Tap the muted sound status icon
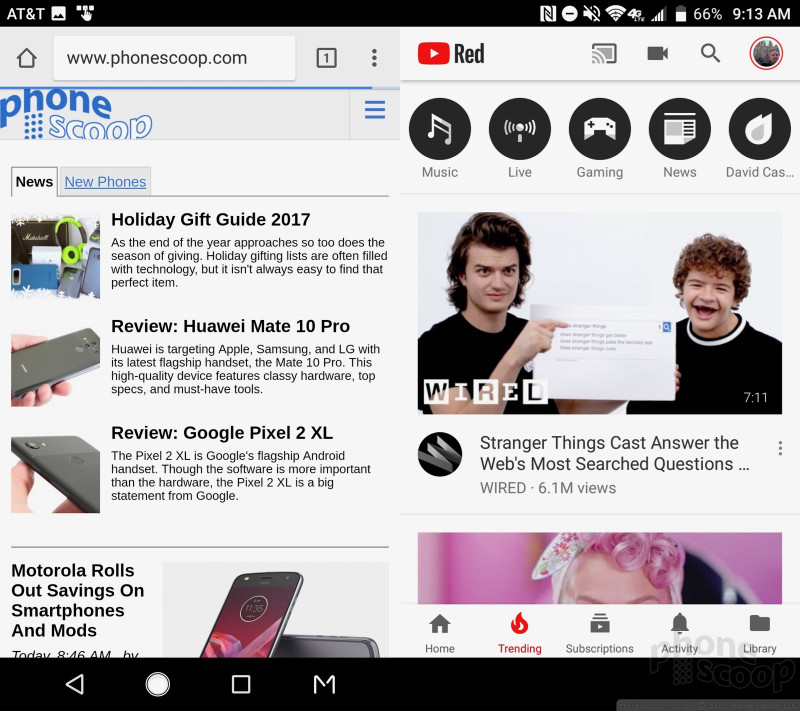The image size is (800, 711). point(592,14)
